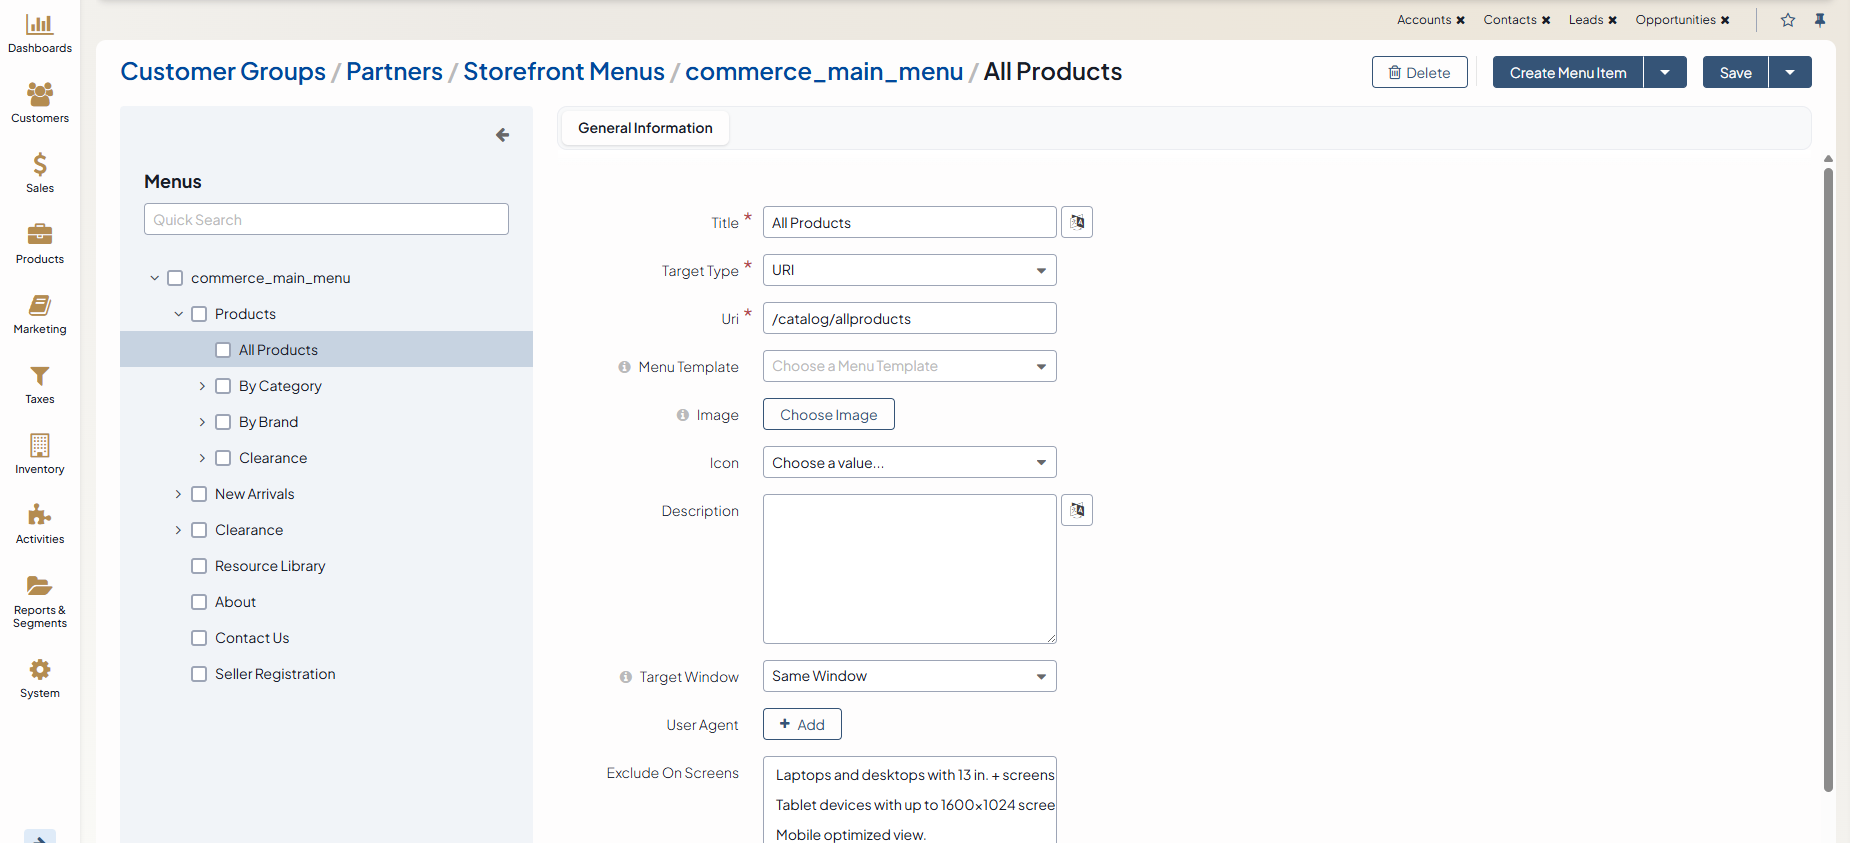Screen dimensions: 1850x843
Task: Click the Title field translation icon
Action: (x=1077, y=222)
